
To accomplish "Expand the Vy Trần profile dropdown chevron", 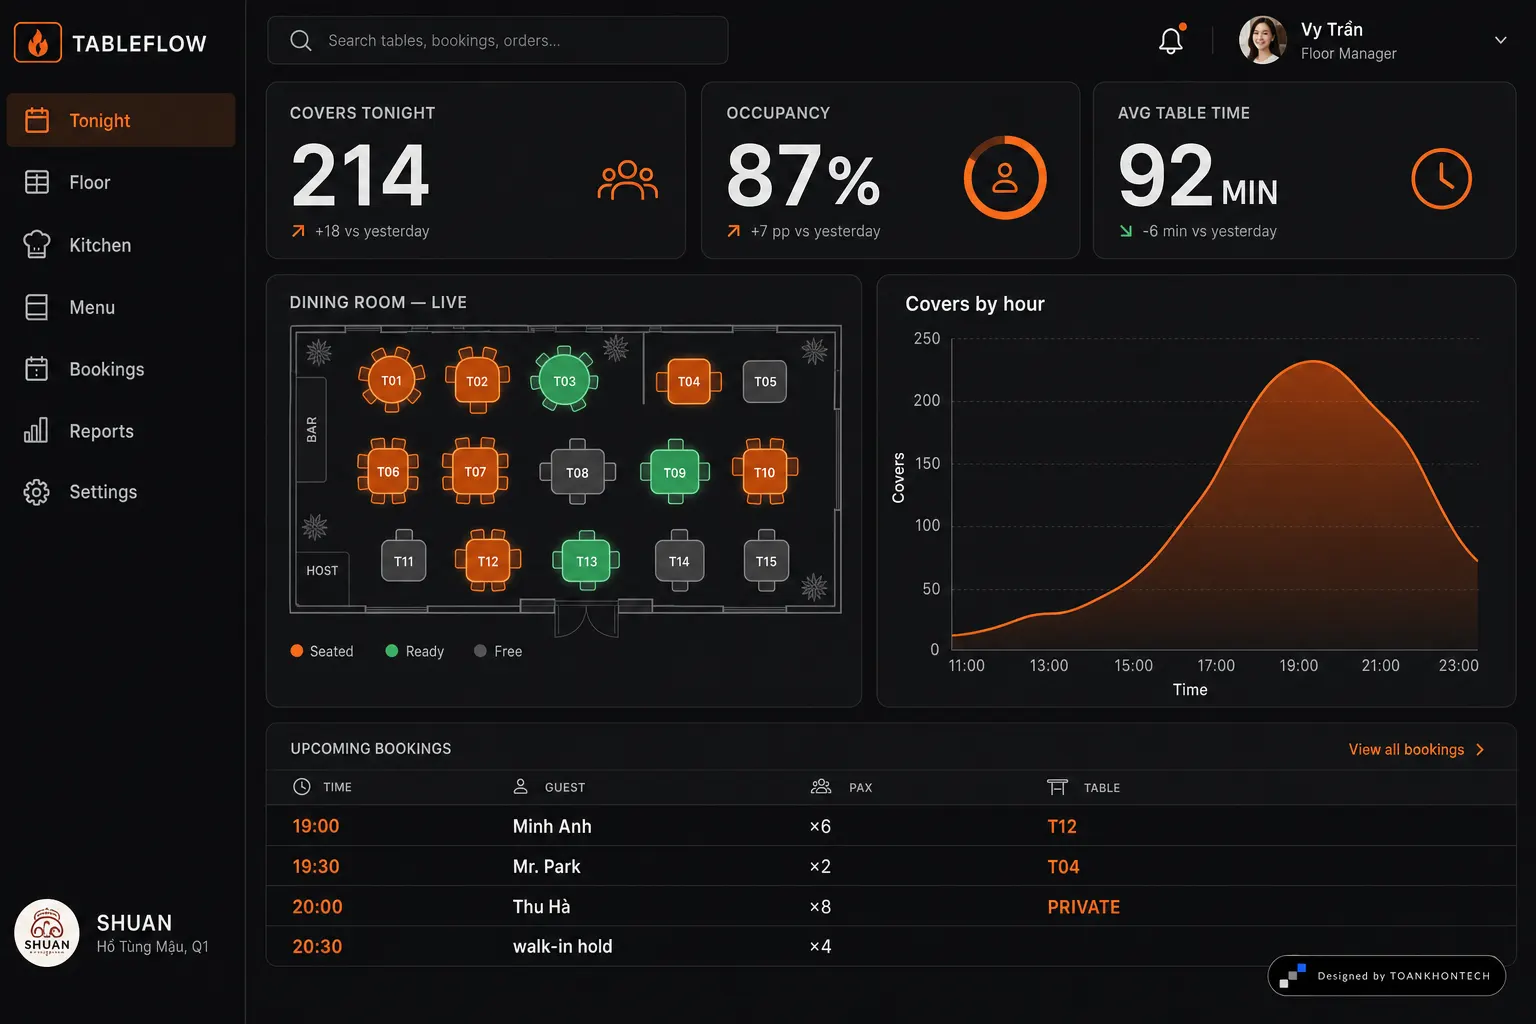I will pos(1500,40).
